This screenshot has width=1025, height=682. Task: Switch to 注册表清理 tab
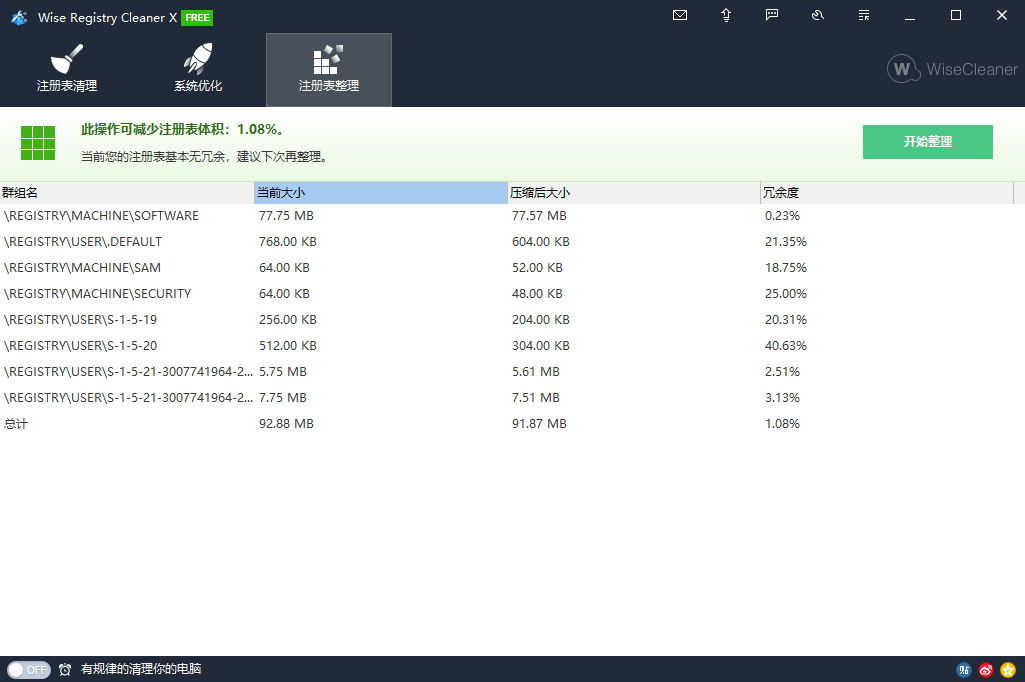(67, 69)
